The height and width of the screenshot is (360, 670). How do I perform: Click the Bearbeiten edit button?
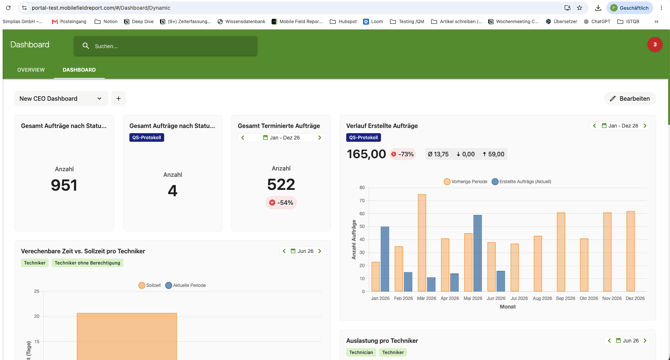(x=630, y=99)
